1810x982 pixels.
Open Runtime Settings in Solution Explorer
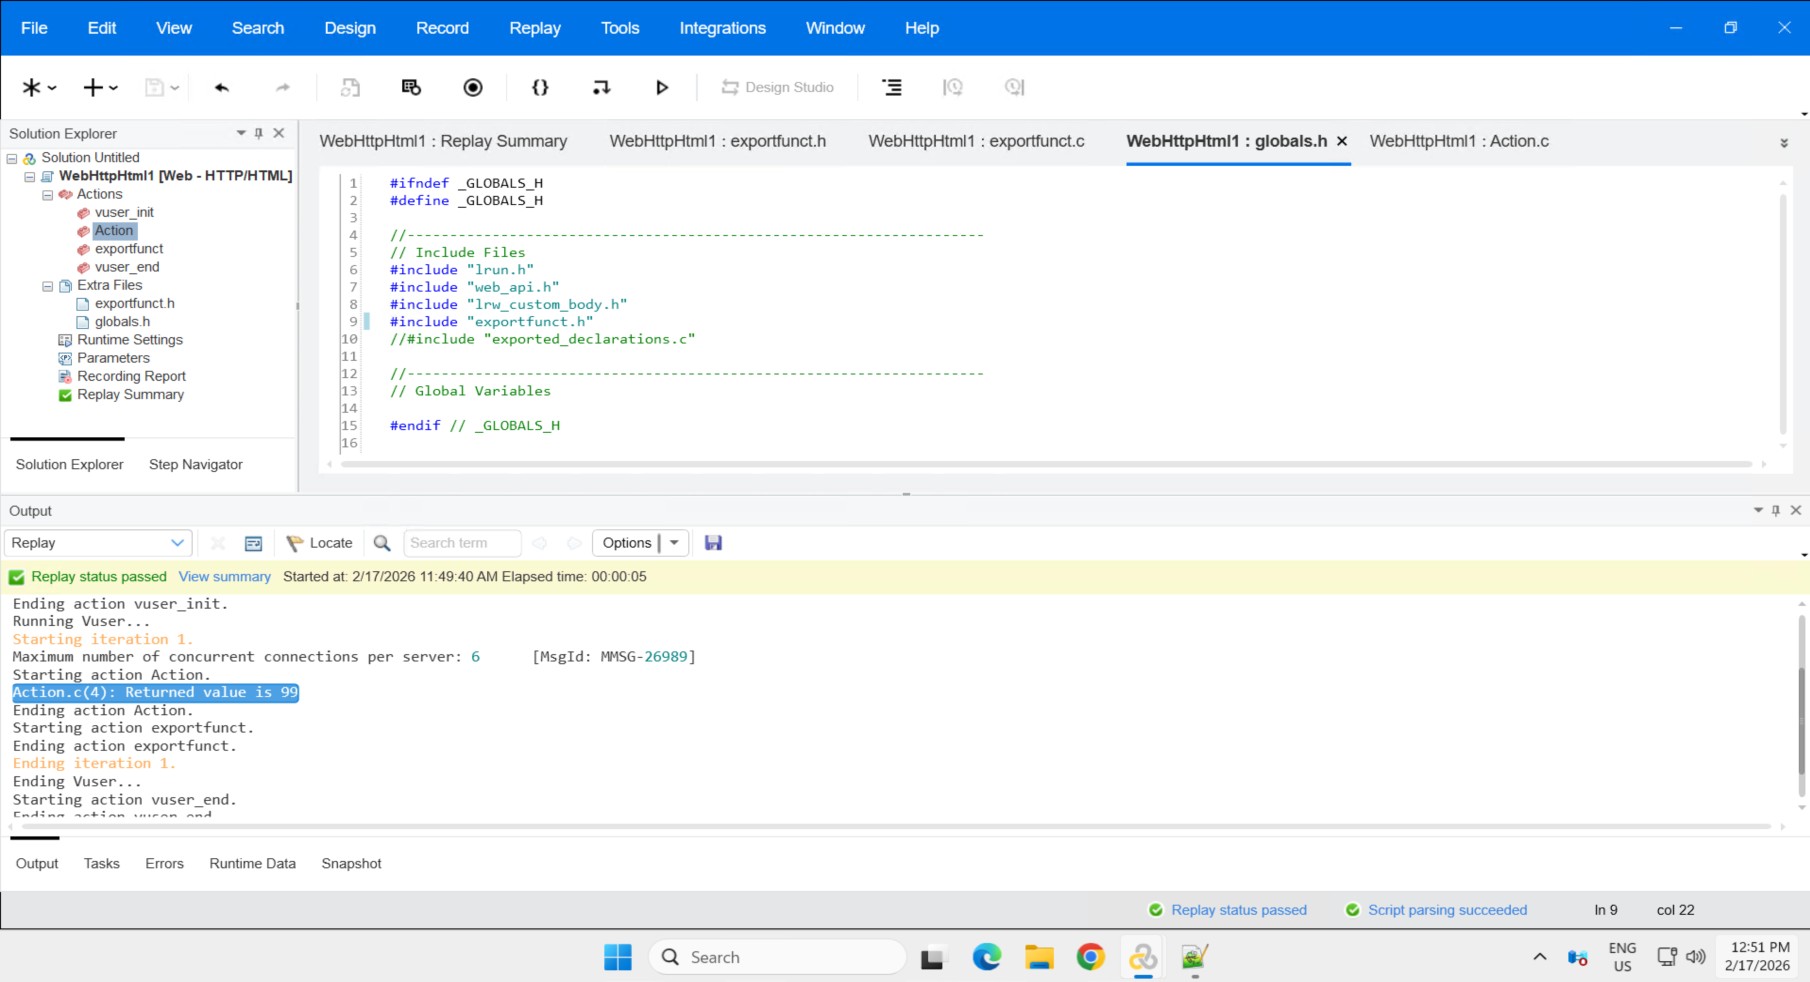coord(130,340)
